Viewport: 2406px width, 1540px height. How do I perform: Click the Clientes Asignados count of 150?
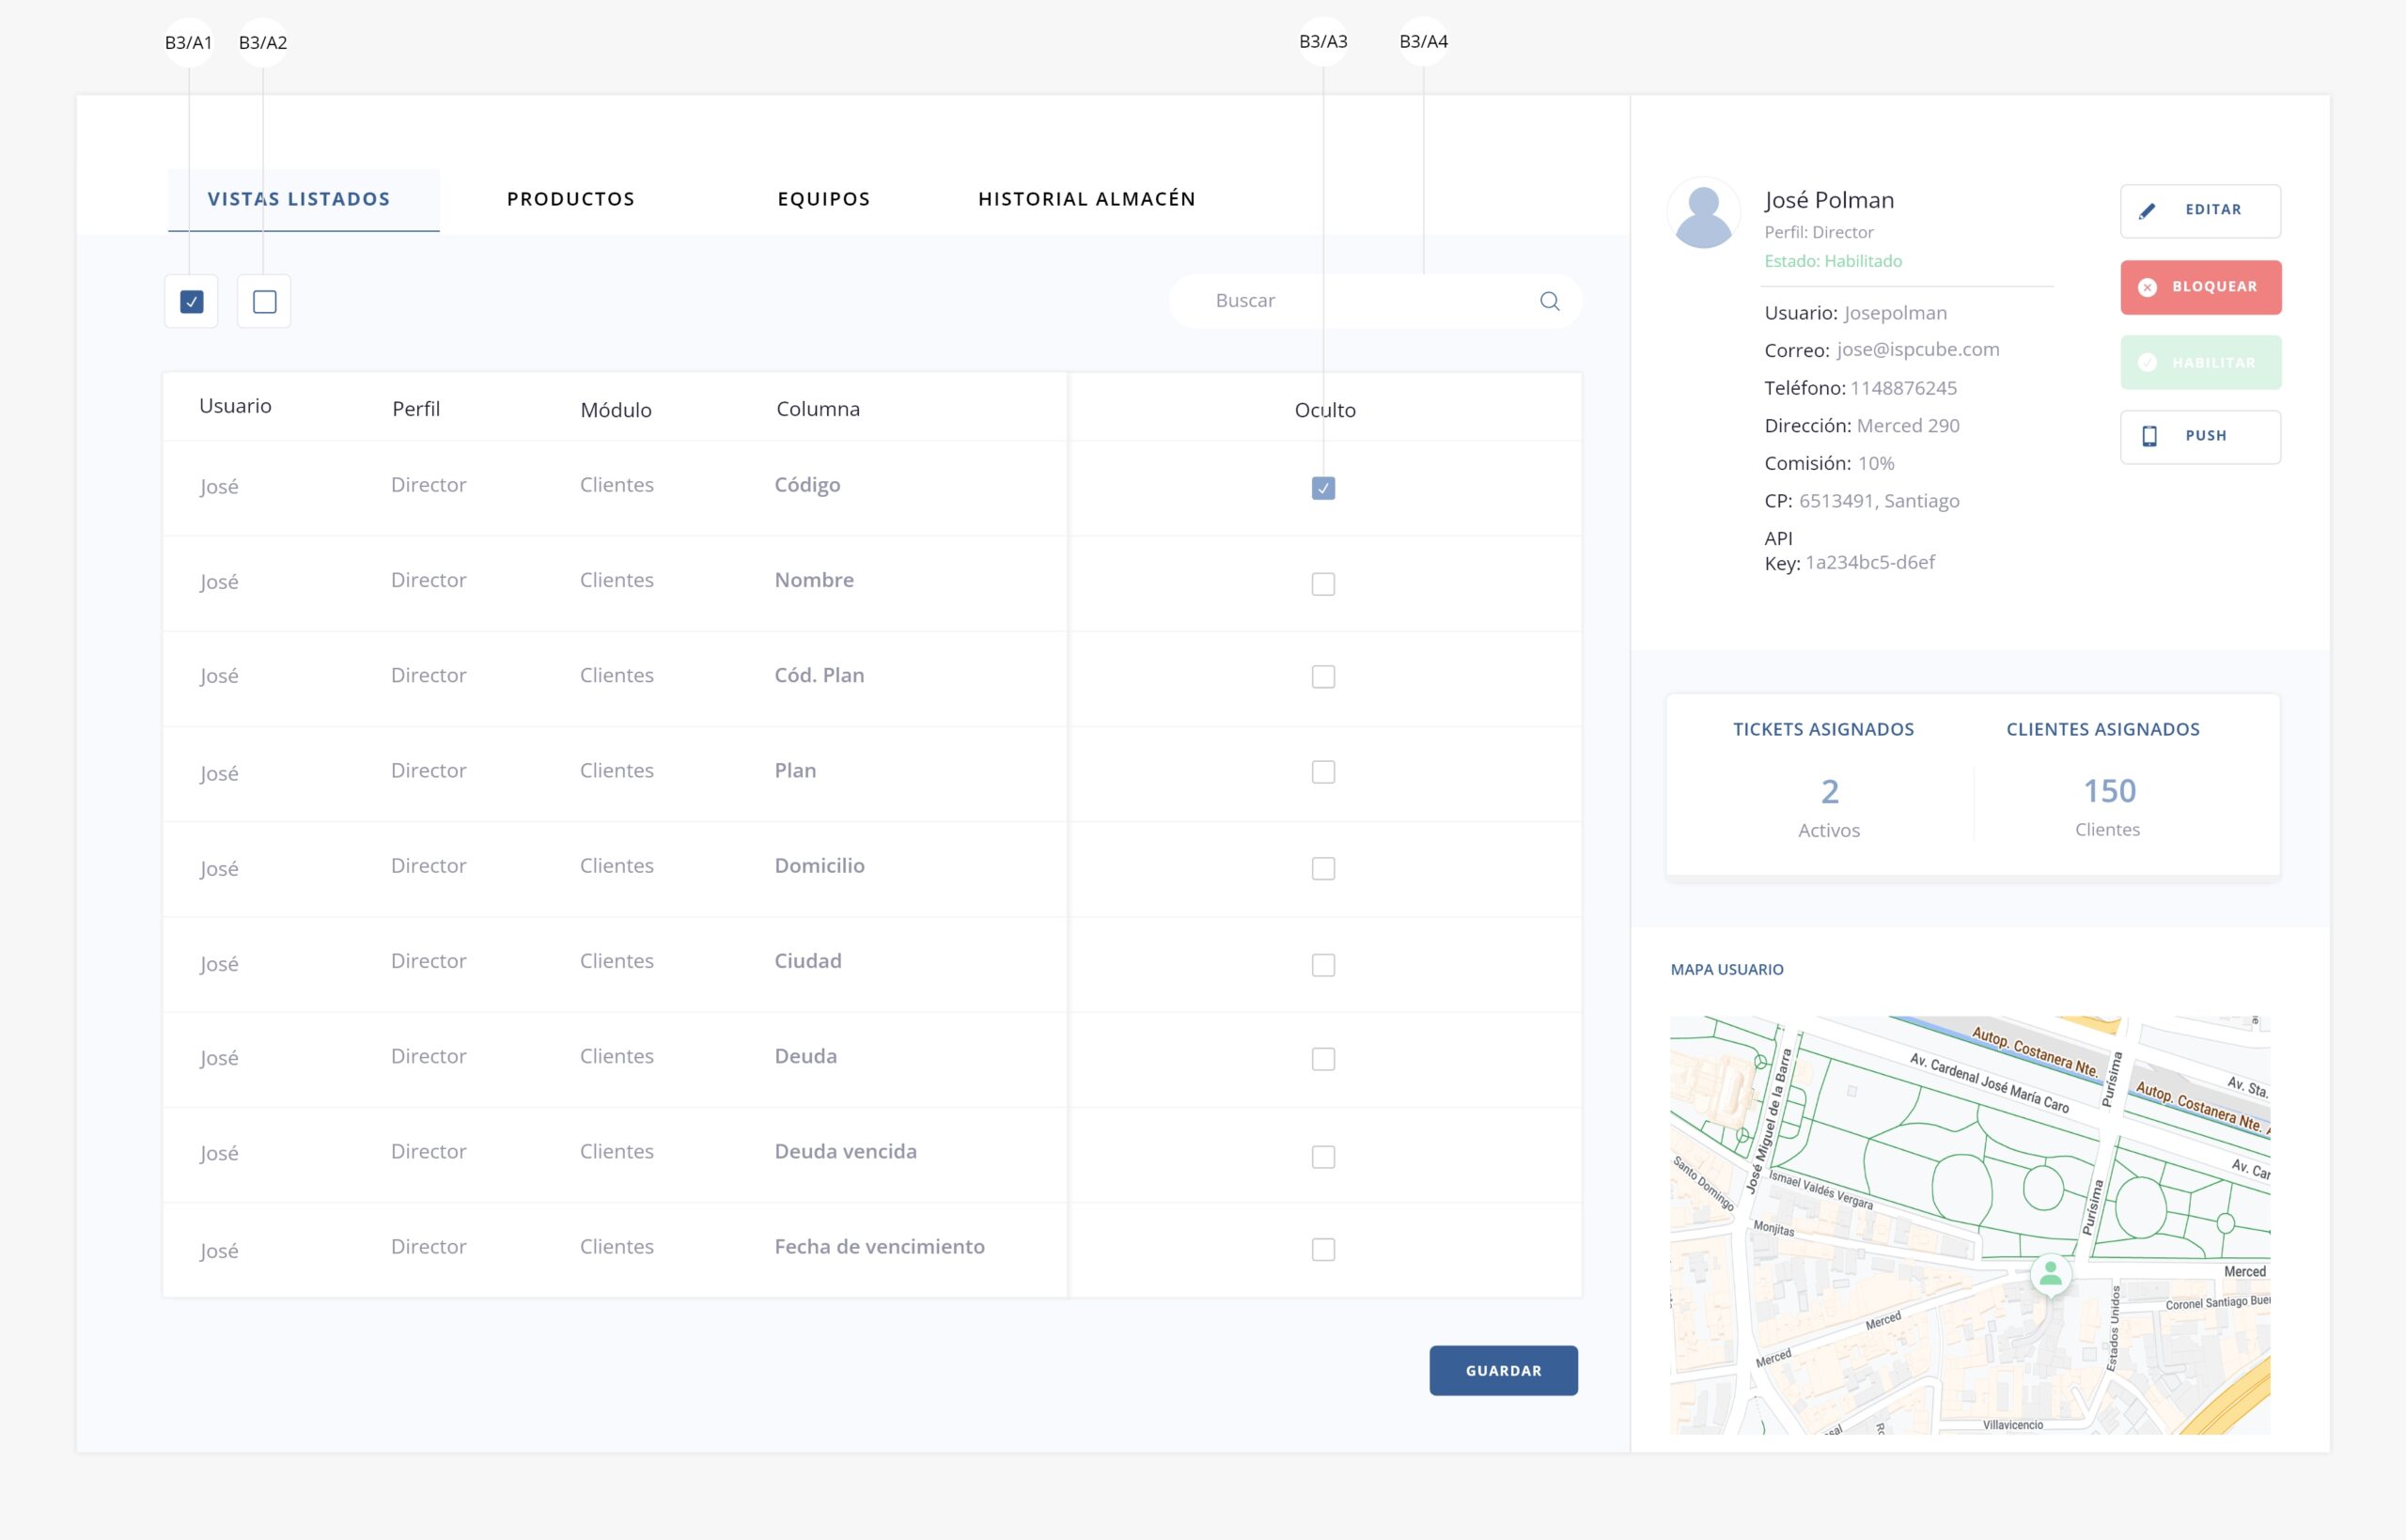2108,791
